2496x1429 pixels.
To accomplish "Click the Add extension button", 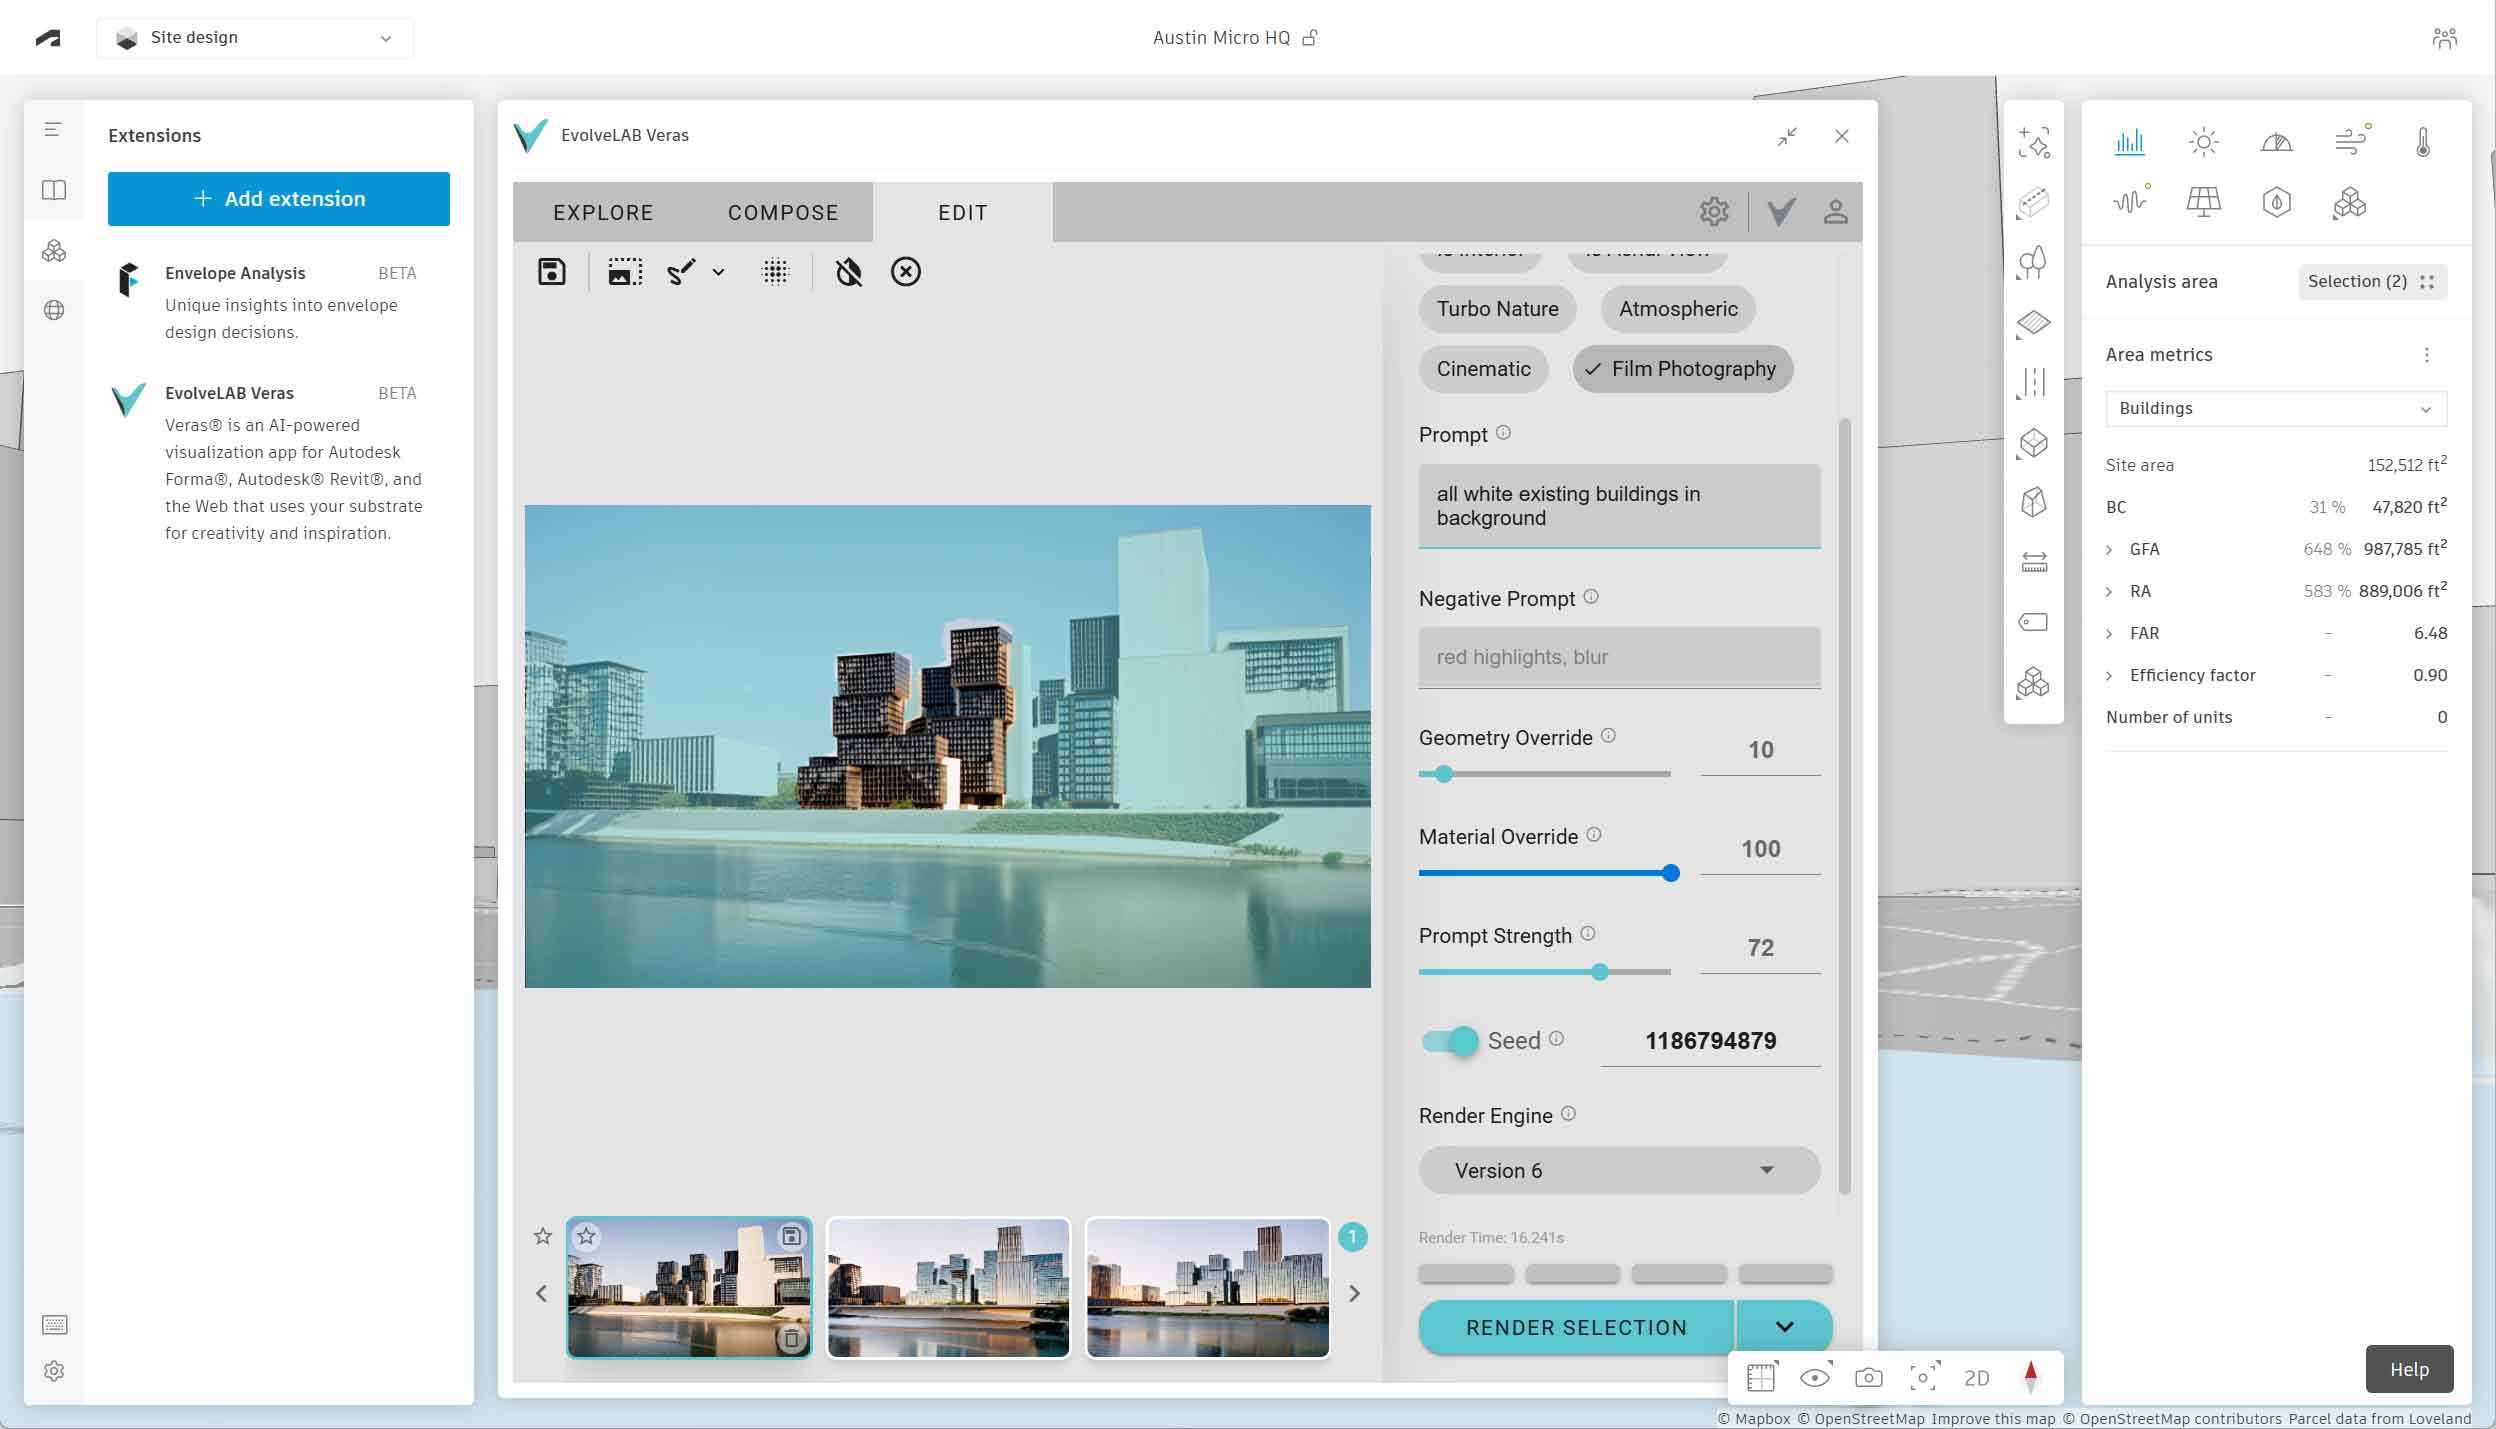I will click(x=279, y=198).
